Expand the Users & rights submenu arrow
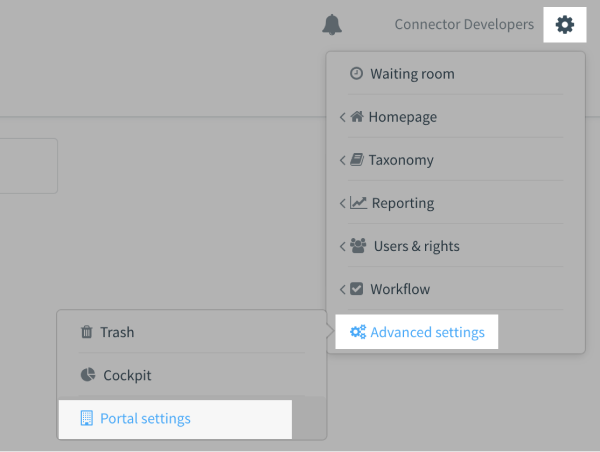Screen dimensions: 600x452 click(x=342, y=246)
